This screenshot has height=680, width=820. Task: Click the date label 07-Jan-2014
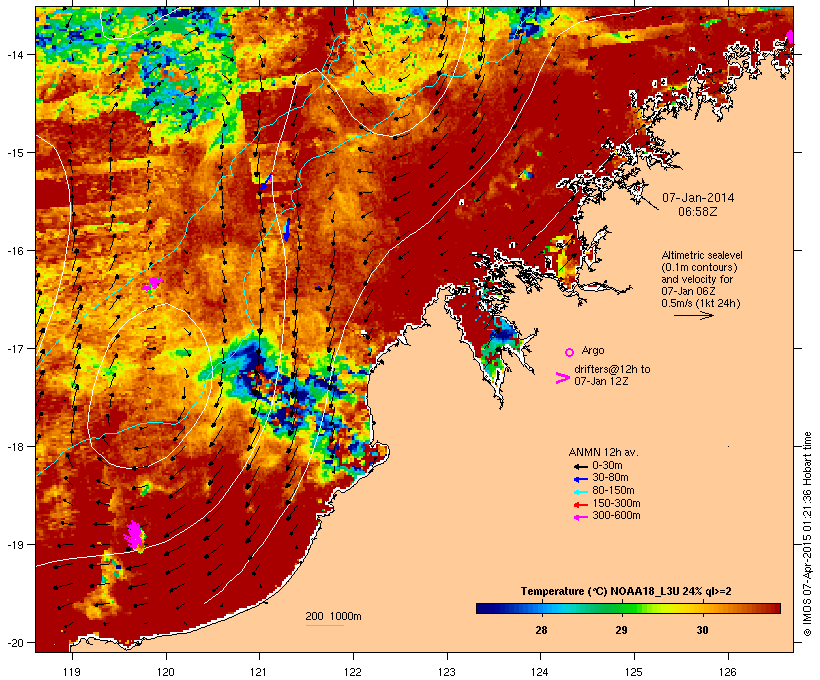coord(698,198)
